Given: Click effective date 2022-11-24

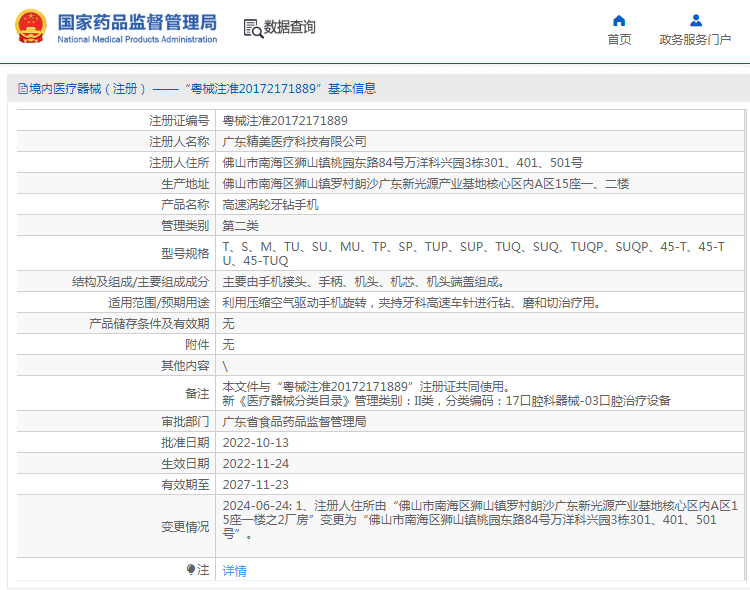Looking at the screenshot, I should [255, 464].
